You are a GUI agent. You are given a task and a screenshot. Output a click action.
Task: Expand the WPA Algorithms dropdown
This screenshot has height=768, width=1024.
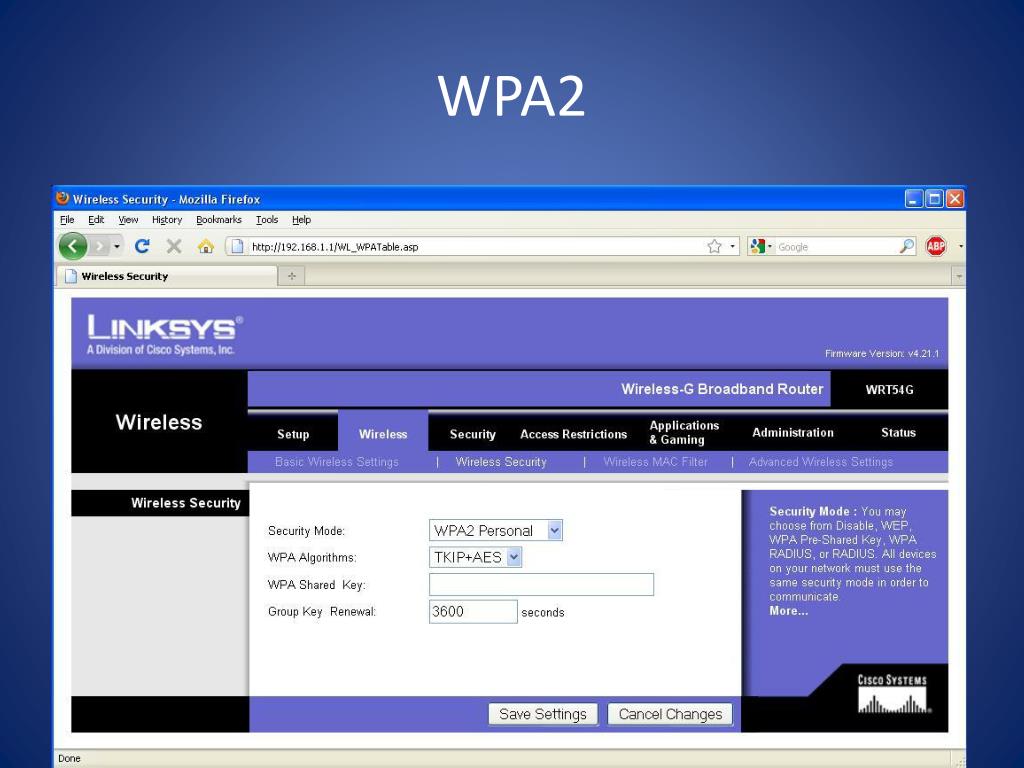[475, 557]
